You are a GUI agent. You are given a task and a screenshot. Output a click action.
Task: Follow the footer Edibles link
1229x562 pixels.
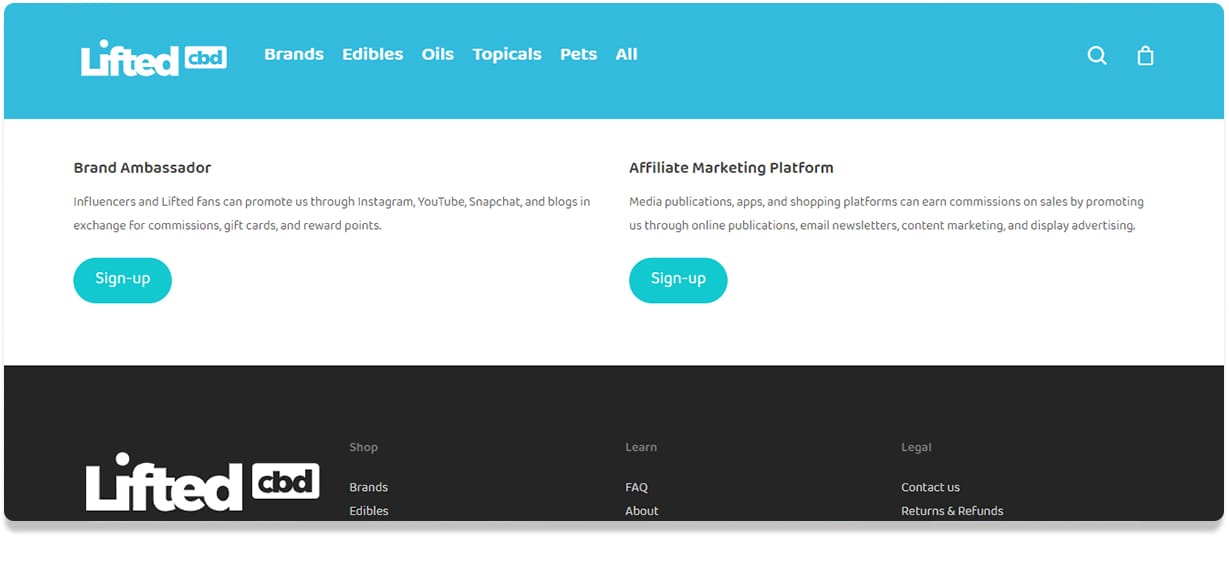369,511
